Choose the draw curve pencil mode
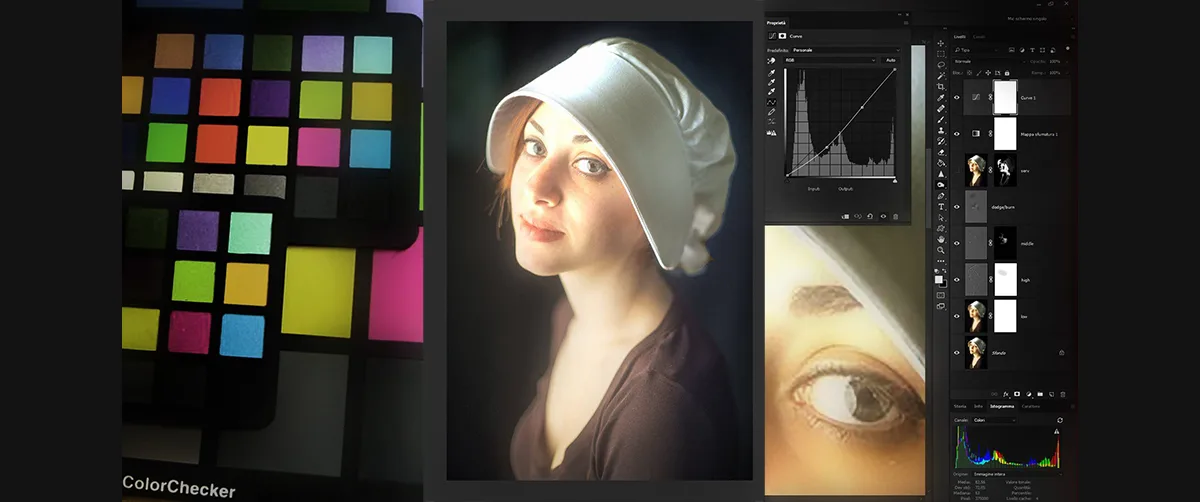Image resolution: width=1200 pixels, height=502 pixels. pyautogui.click(x=771, y=112)
